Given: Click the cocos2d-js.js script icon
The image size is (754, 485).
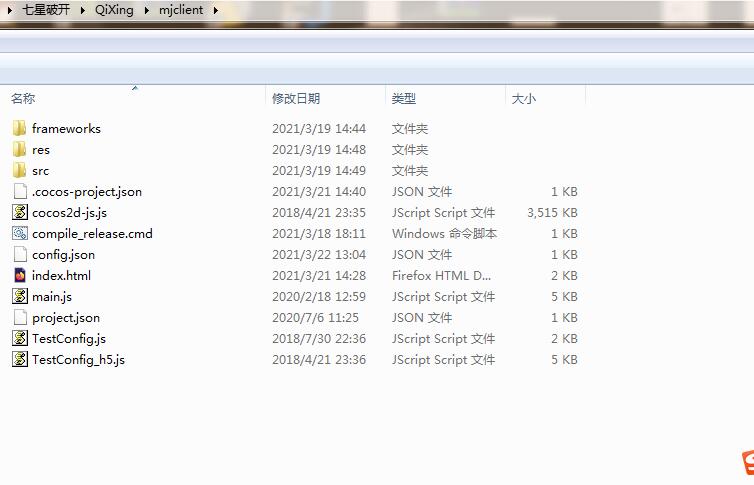Looking at the screenshot, I should point(20,212).
